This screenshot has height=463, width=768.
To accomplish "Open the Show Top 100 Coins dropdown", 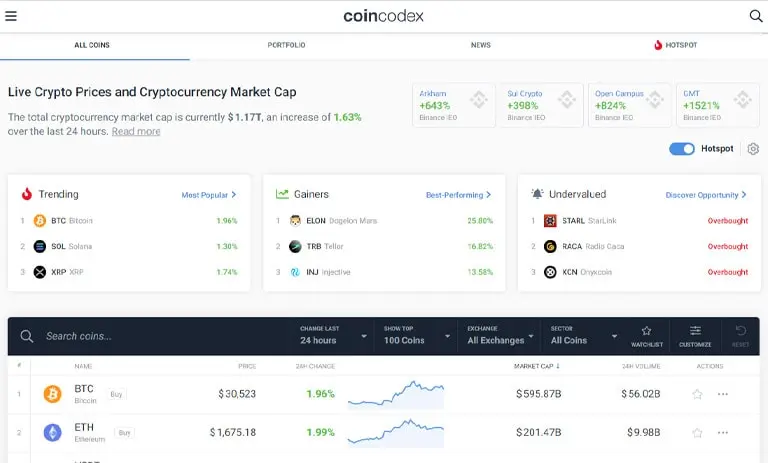I will 416,336.
